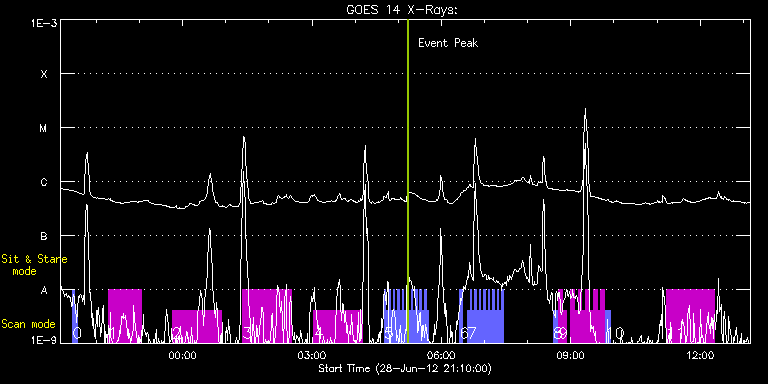Click the observation number "3" label
Screen dimensions: 768x384
[247, 334]
